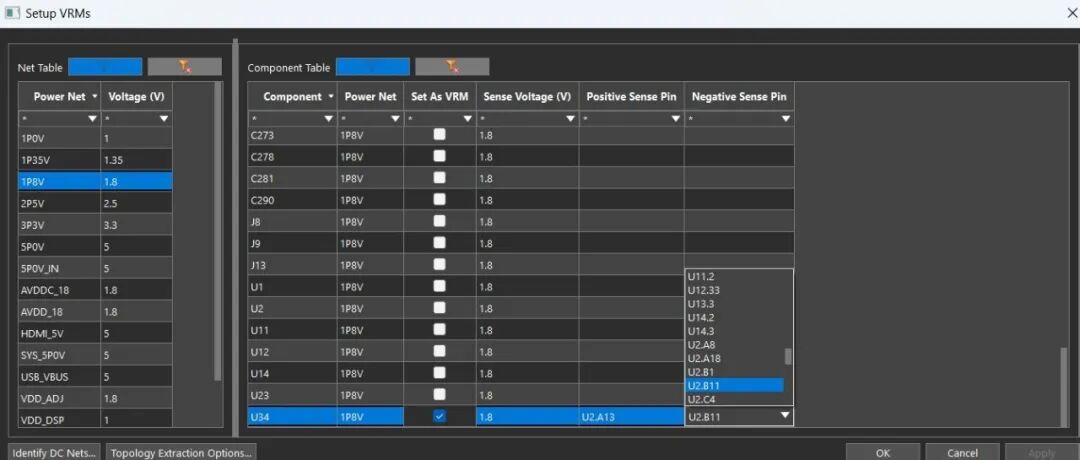The width and height of the screenshot is (1080, 460).
Task: Click the Cancel button
Action: (x=962, y=452)
